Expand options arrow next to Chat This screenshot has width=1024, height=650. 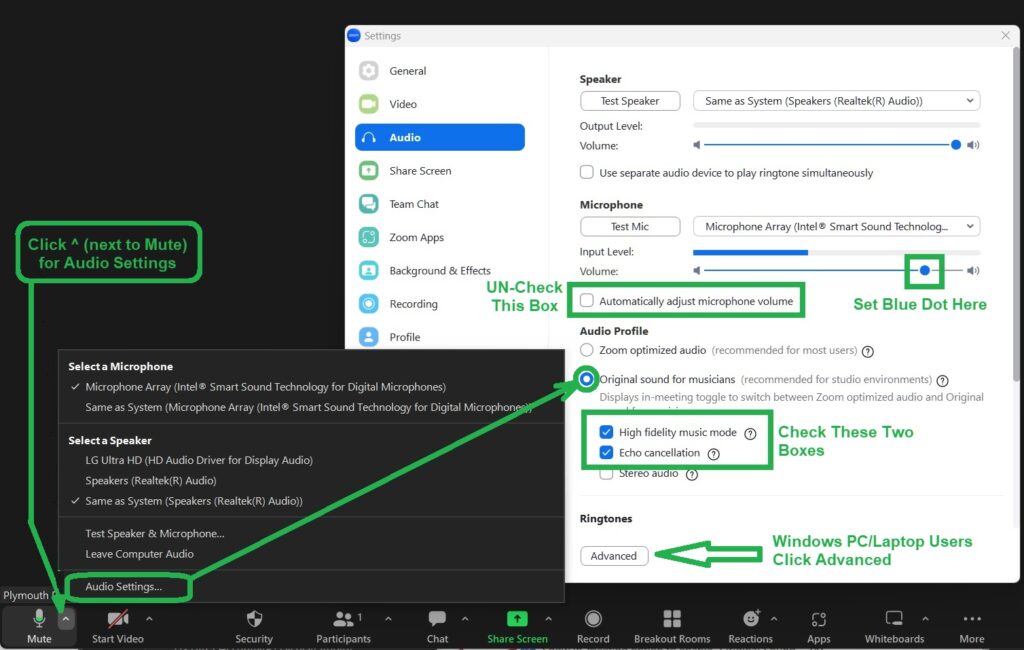(465, 618)
